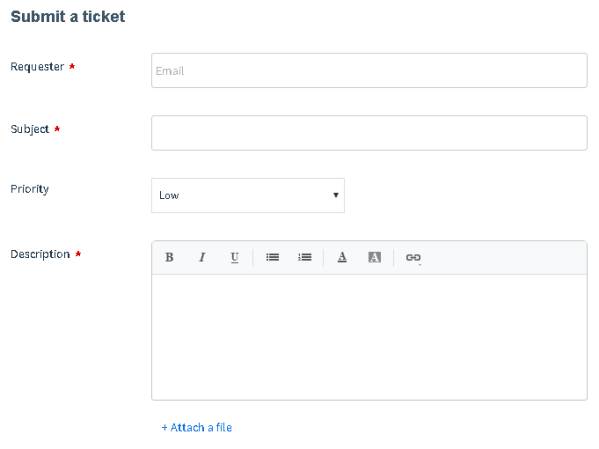Image resolution: width=599 pixels, height=449 pixels.
Task: Open the text color picker
Action: tap(342, 257)
